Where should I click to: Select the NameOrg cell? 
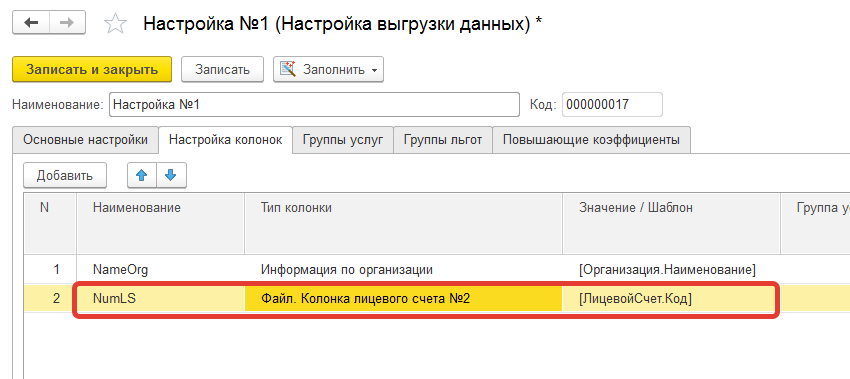tap(160, 269)
